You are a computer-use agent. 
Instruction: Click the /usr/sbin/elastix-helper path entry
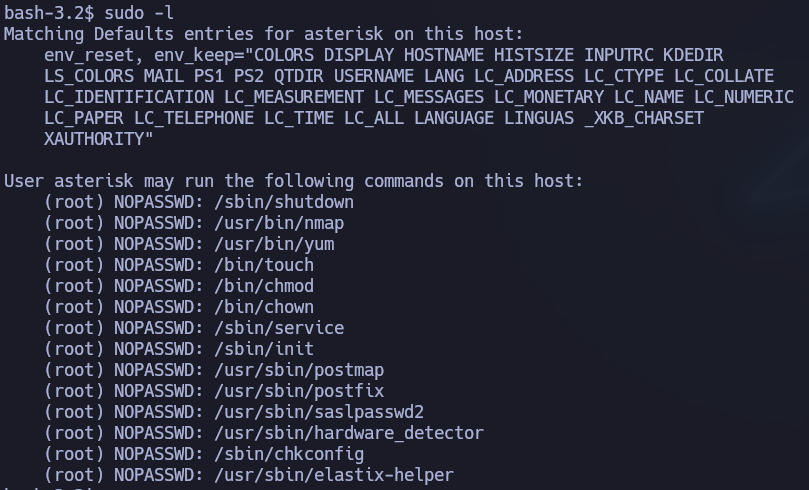click(x=334, y=475)
